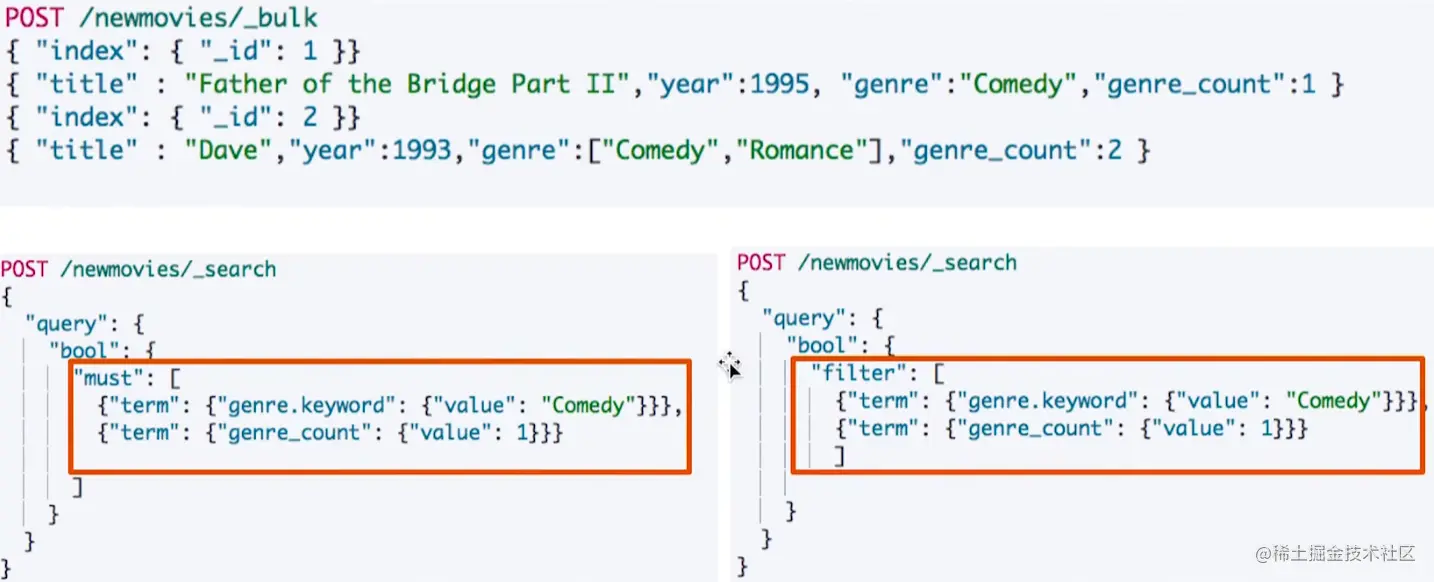Screen dimensions: 1434x582
Task: Click the "POST /newmovies/_bulk" request line
Action: point(161,18)
